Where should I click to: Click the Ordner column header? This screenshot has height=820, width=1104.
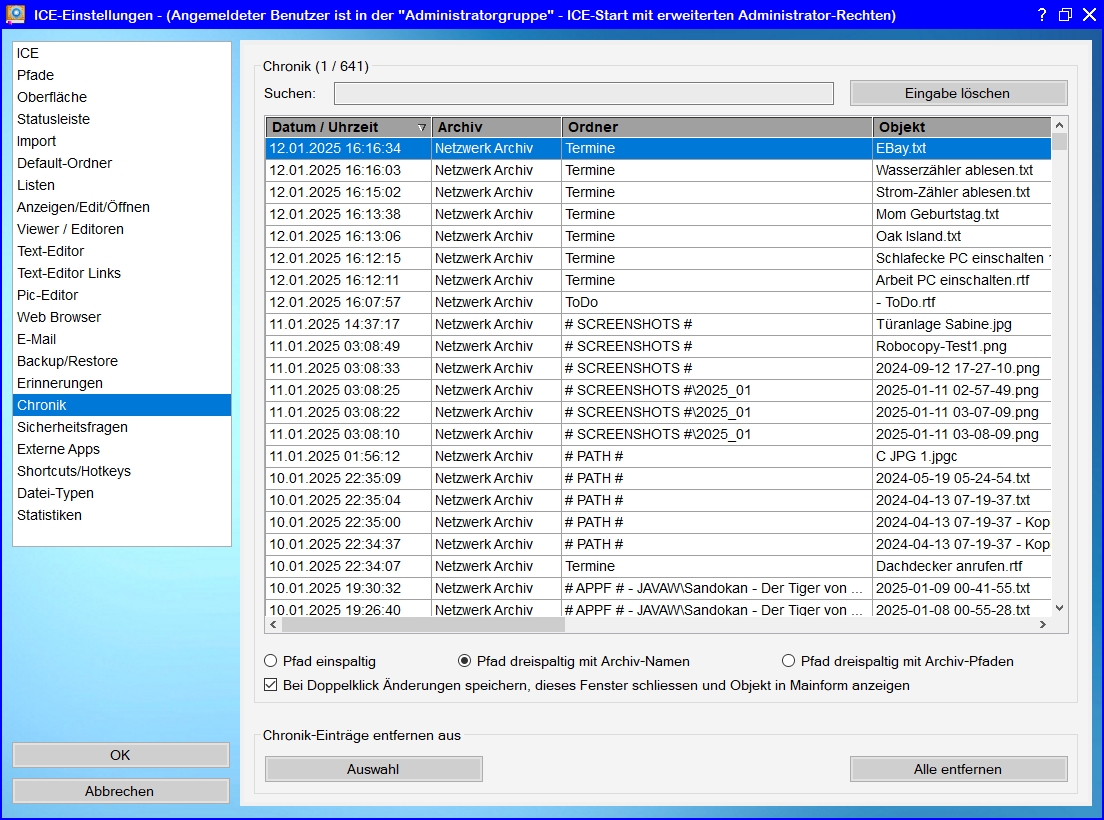pyautogui.click(x=717, y=127)
